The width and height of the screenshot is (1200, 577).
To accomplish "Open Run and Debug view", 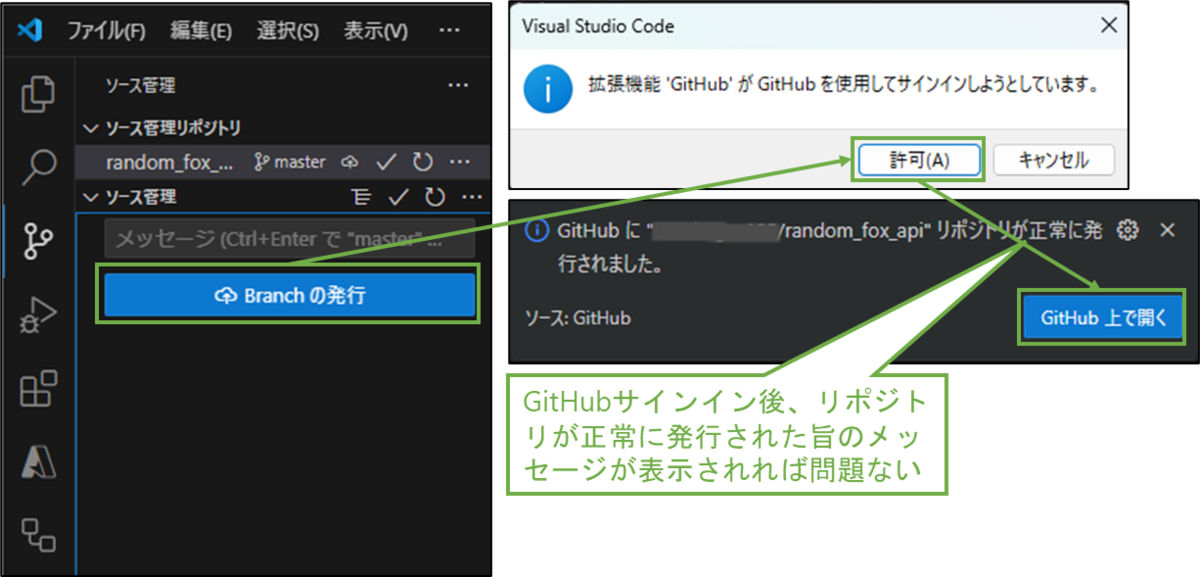I will [x=39, y=316].
